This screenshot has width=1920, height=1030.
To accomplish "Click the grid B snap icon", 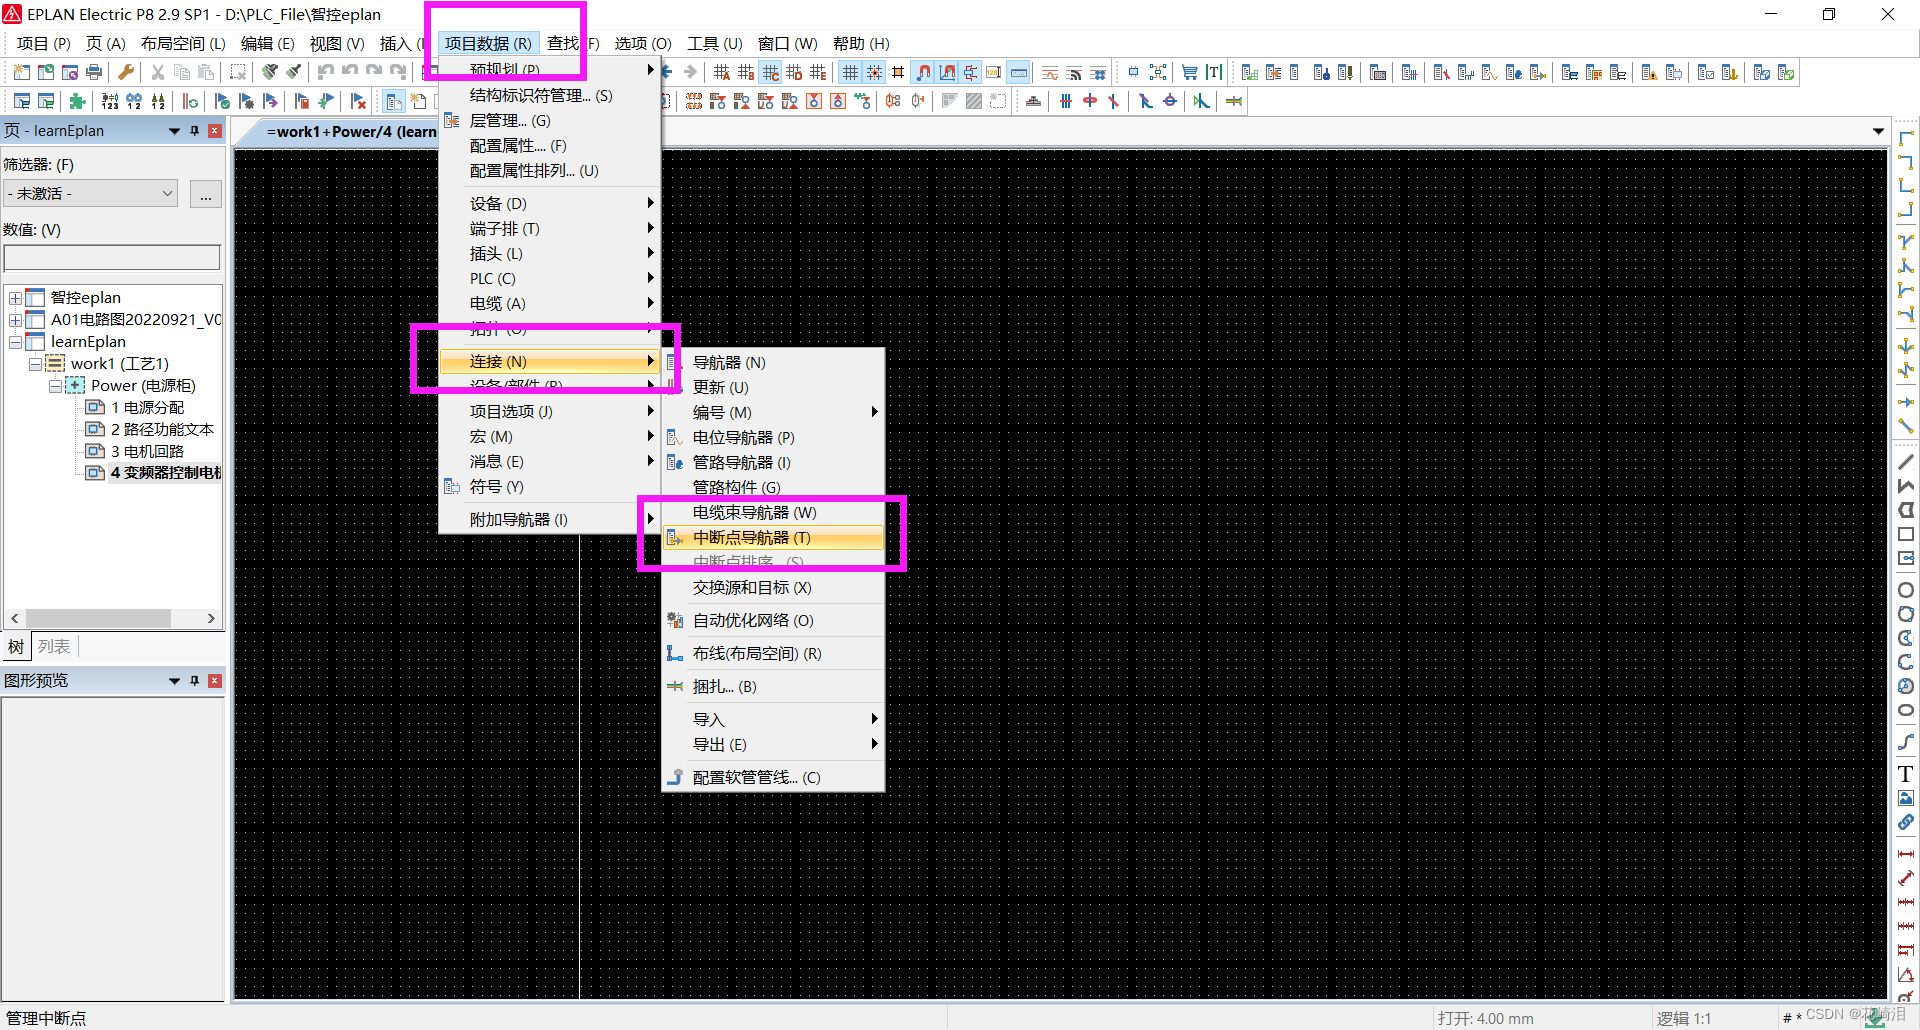I will point(746,72).
